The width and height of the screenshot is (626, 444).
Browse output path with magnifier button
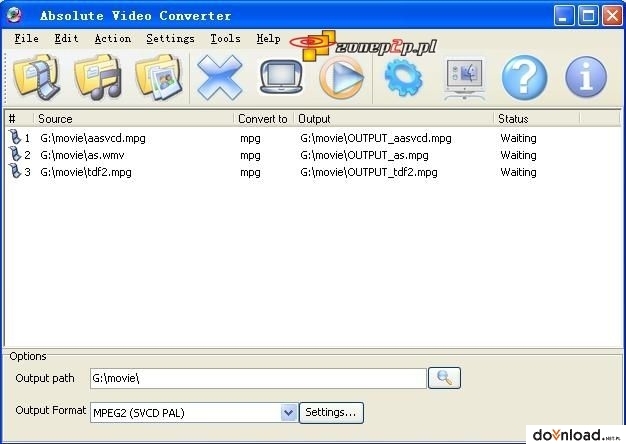click(444, 378)
